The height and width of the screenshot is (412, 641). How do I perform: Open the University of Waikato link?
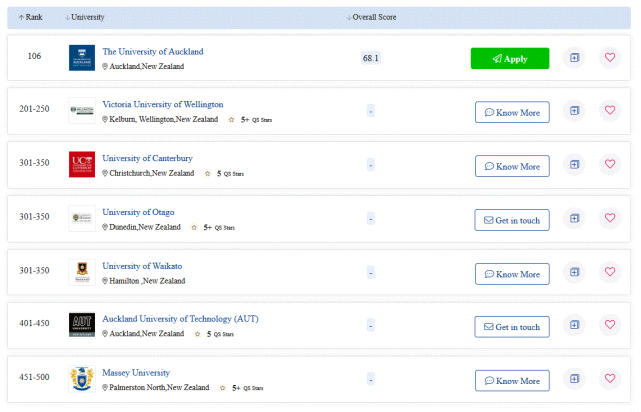point(142,266)
